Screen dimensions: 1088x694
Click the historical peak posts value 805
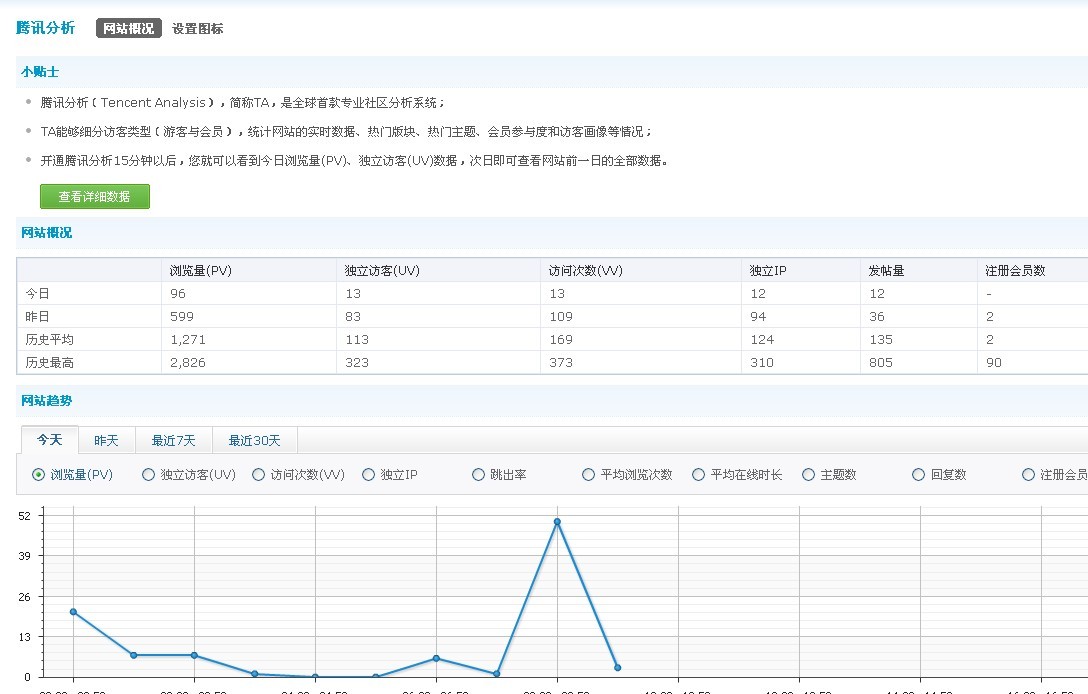881,362
